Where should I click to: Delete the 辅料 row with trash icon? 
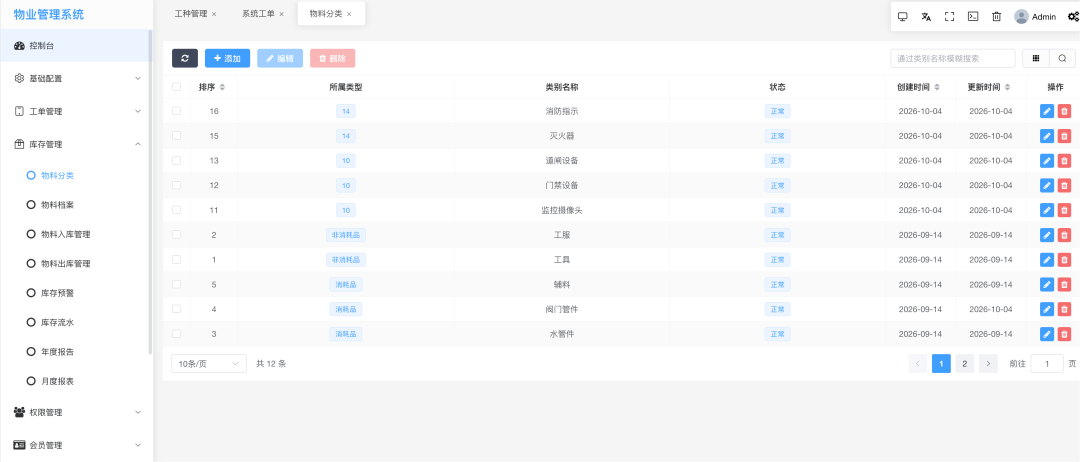pyautogui.click(x=1064, y=284)
